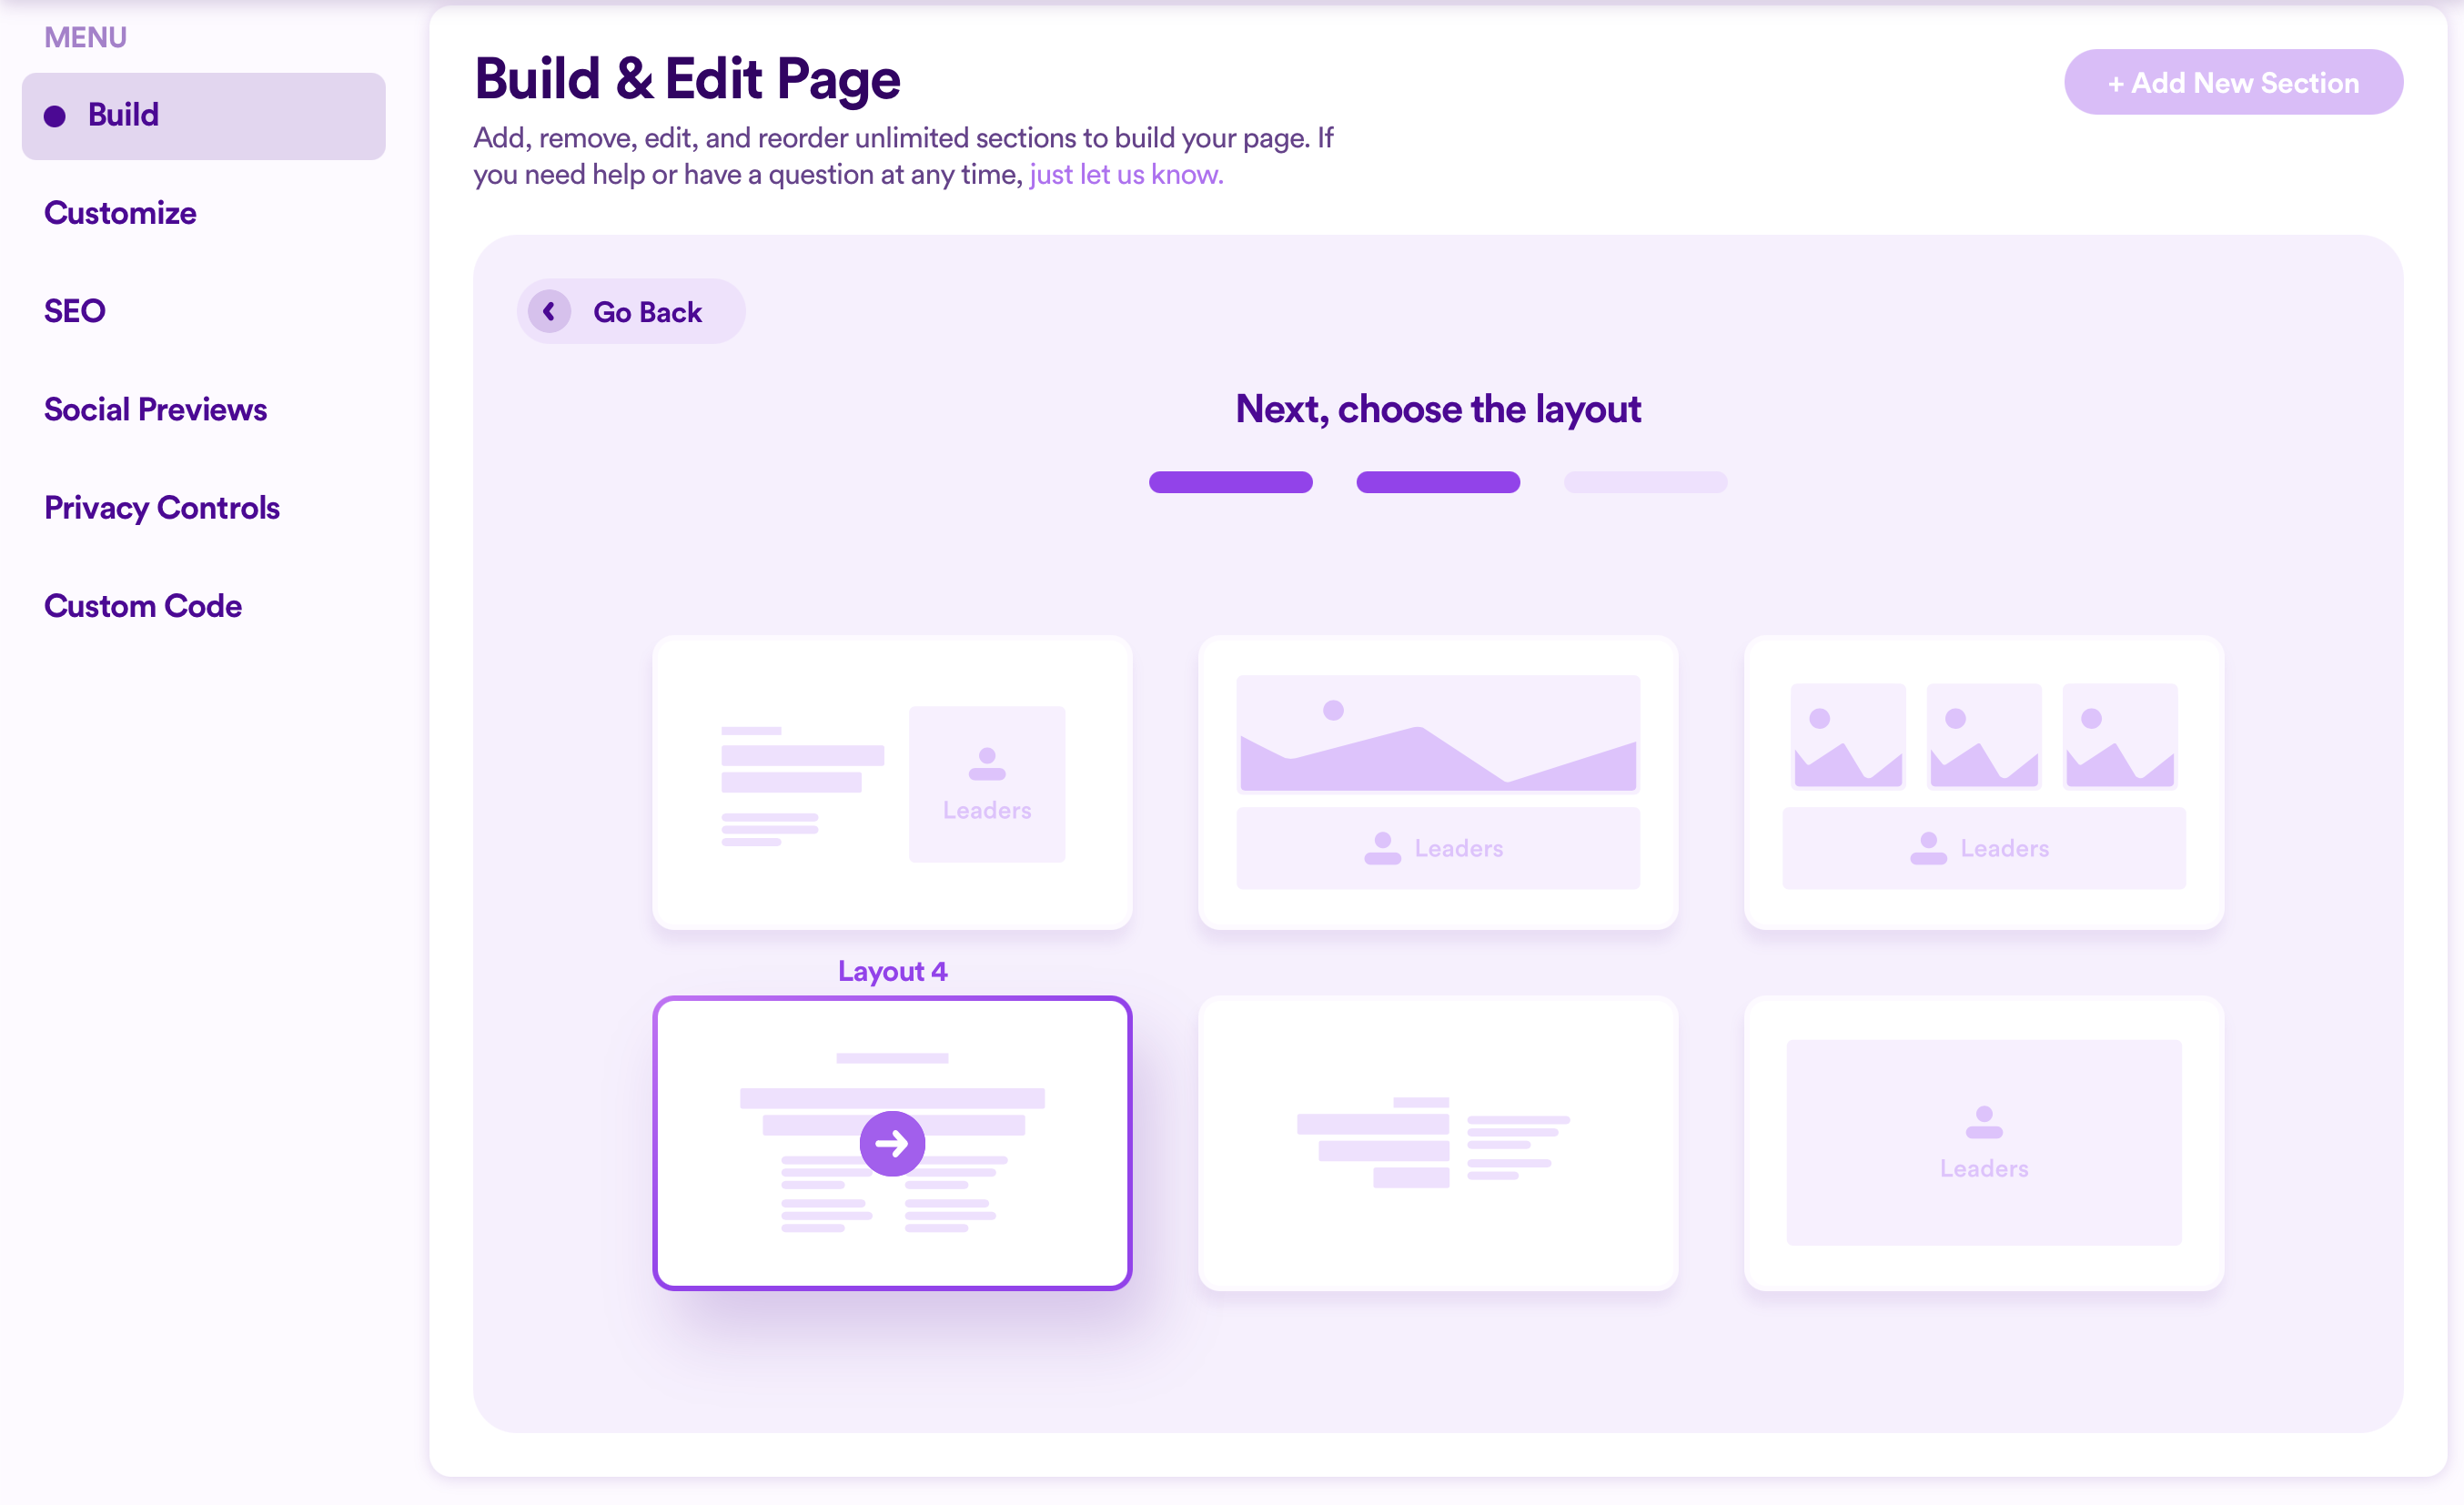Viewport: 2464px width, 1505px height.
Task: Click the Build bullet dot in menu
Action: (x=55, y=116)
